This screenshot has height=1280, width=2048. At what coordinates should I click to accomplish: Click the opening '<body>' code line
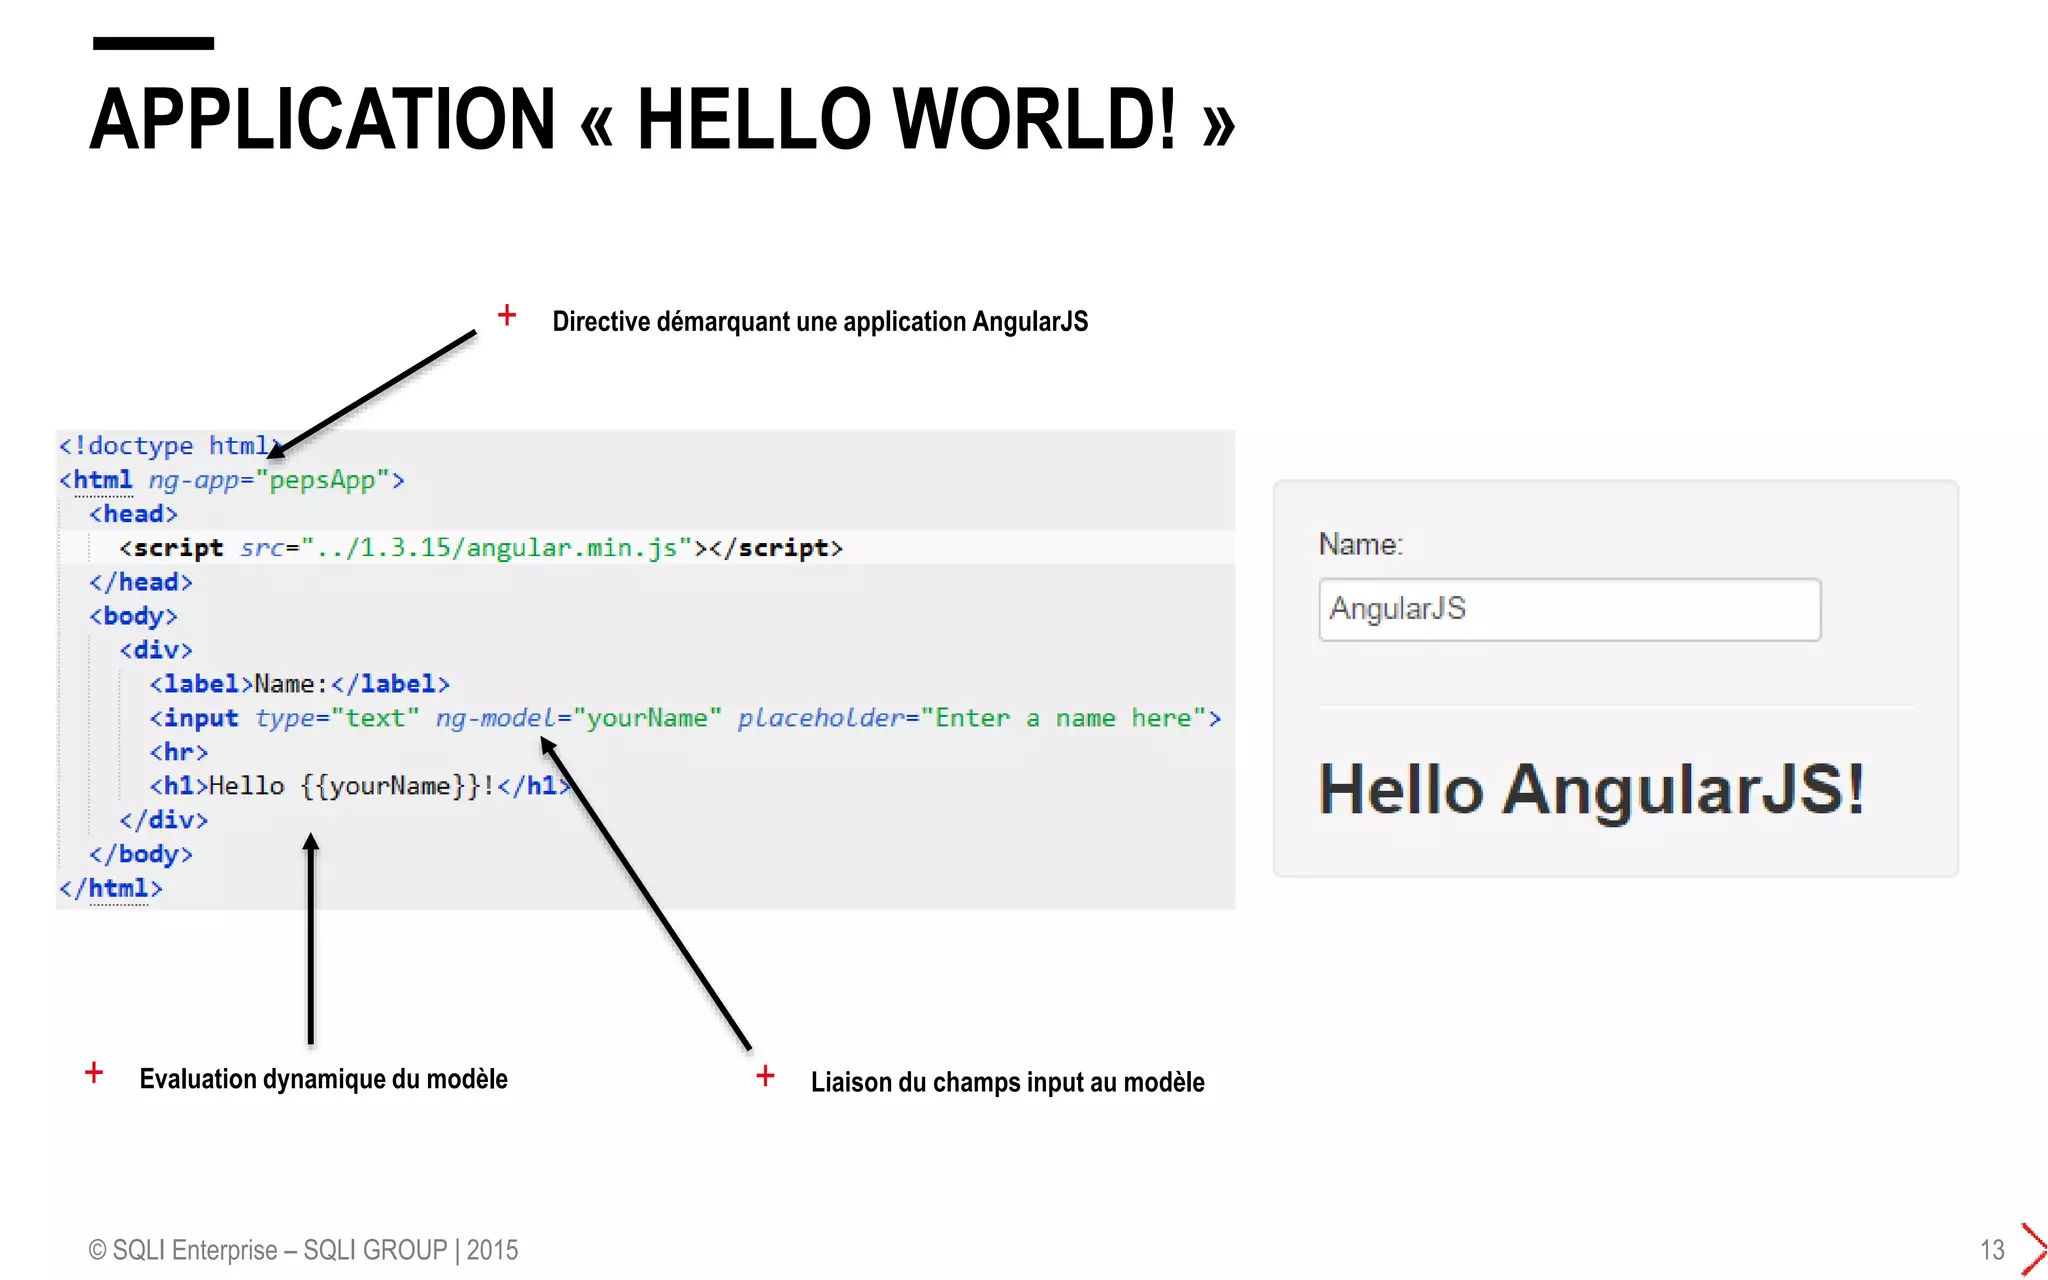(133, 616)
